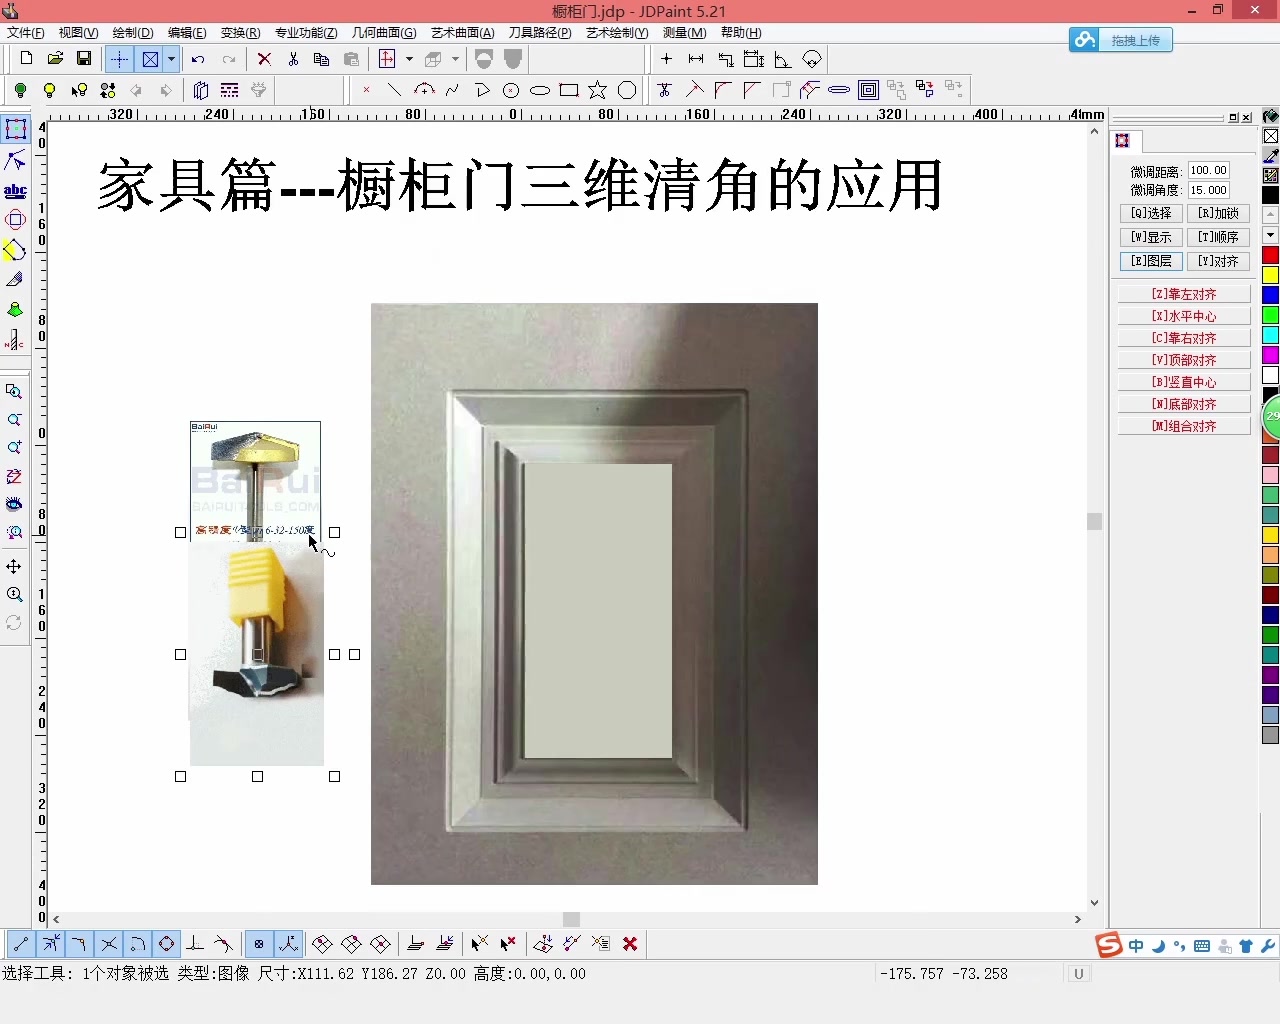Select the abc text tool
This screenshot has height=1024, width=1280.
click(15, 190)
